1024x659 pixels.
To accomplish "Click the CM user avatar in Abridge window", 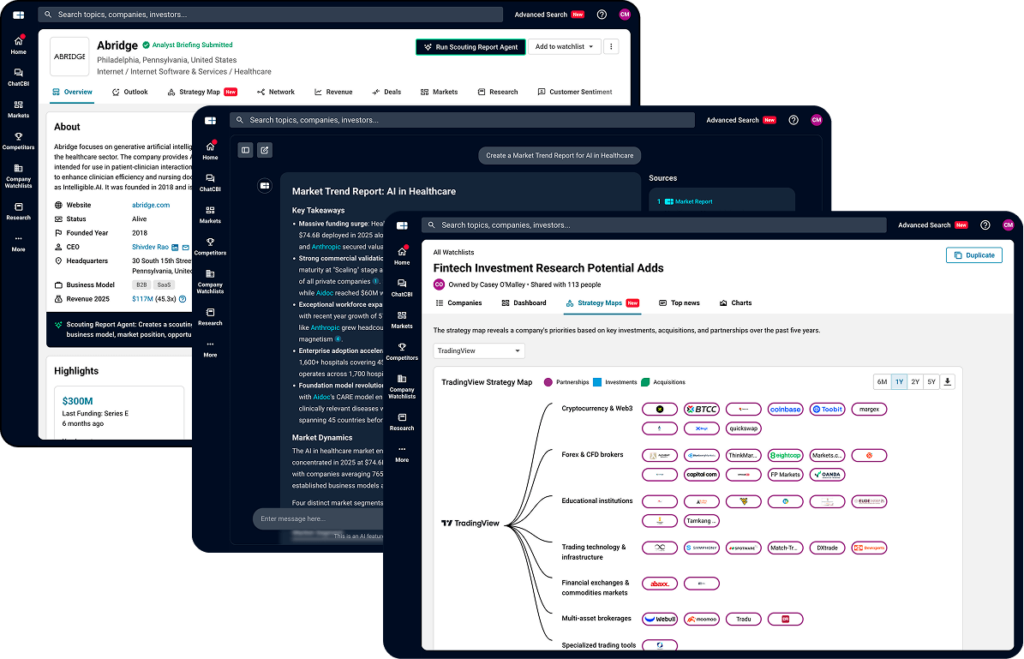I will pos(625,15).
